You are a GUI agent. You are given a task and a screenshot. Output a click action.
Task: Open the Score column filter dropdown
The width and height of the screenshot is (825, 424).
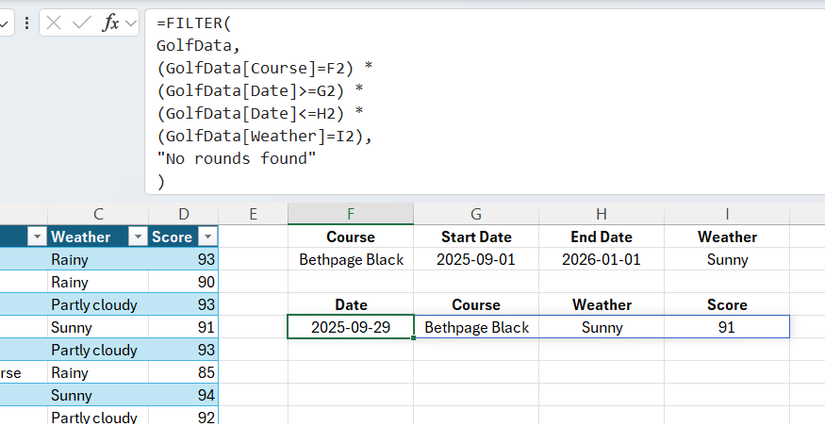pos(208,237)
